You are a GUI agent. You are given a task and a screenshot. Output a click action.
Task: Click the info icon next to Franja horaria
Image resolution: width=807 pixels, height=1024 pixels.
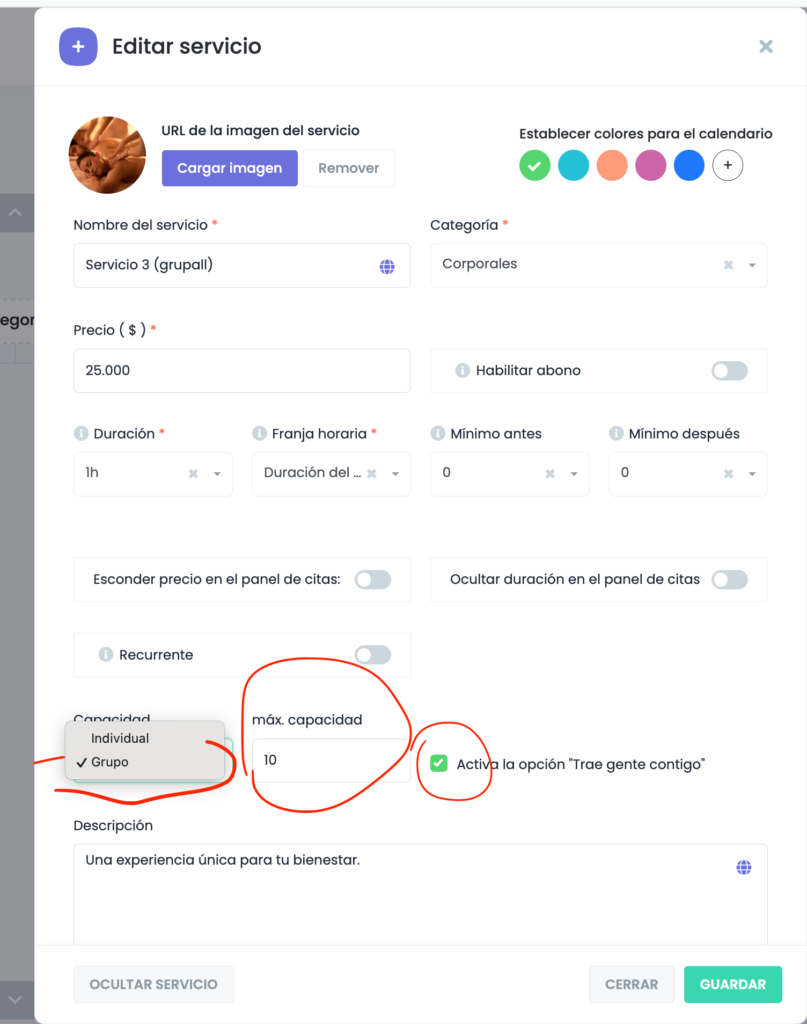pos(259,434)
